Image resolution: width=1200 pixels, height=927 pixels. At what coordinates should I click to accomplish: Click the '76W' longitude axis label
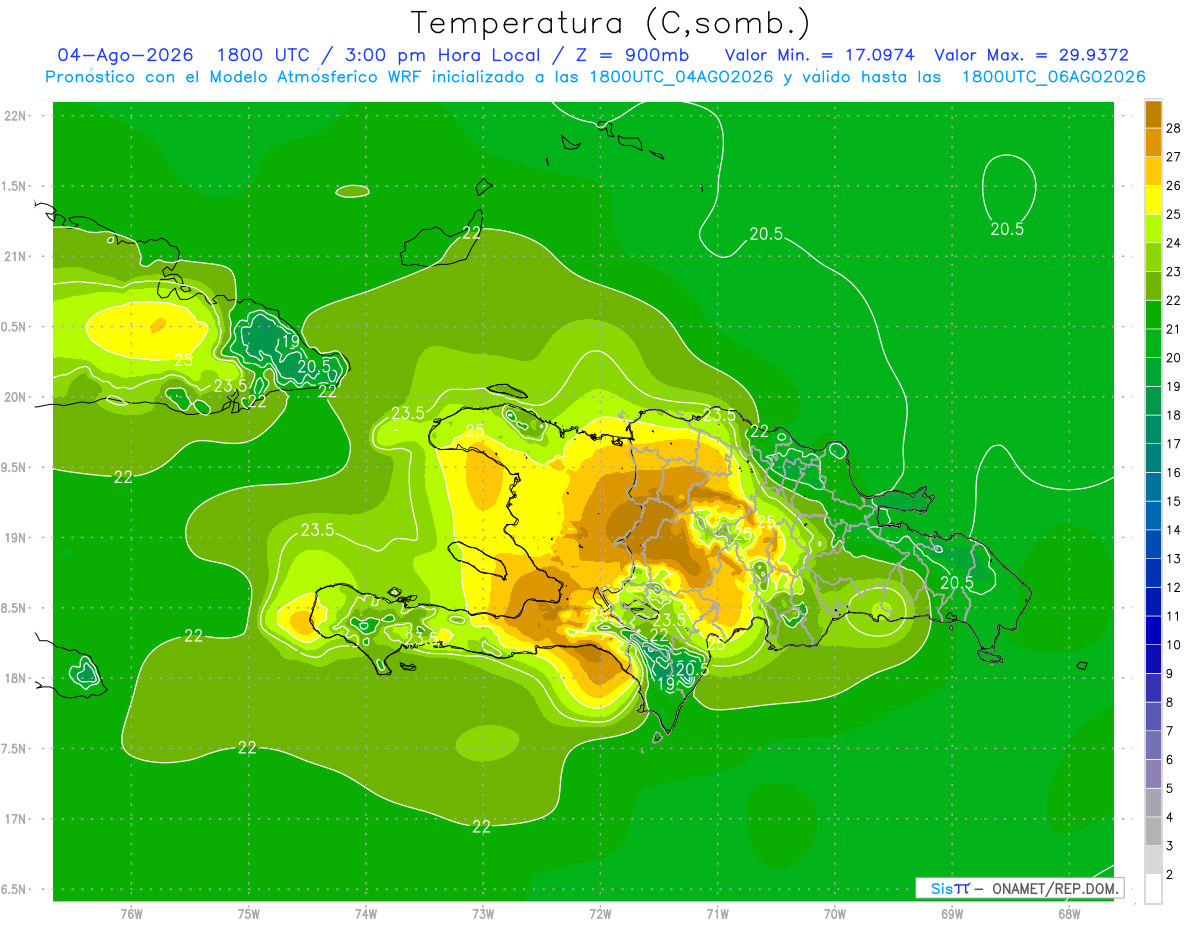tap(131, 913)
